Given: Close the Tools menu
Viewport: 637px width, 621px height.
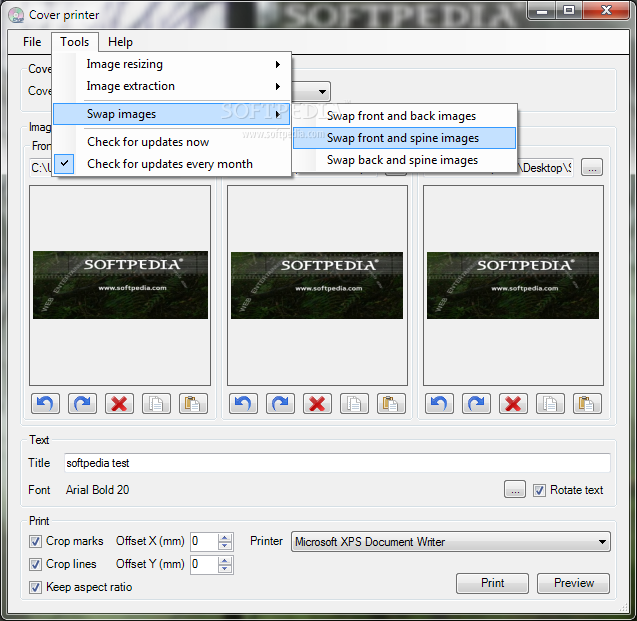Looking at the screenshot, I should [75, 42].
